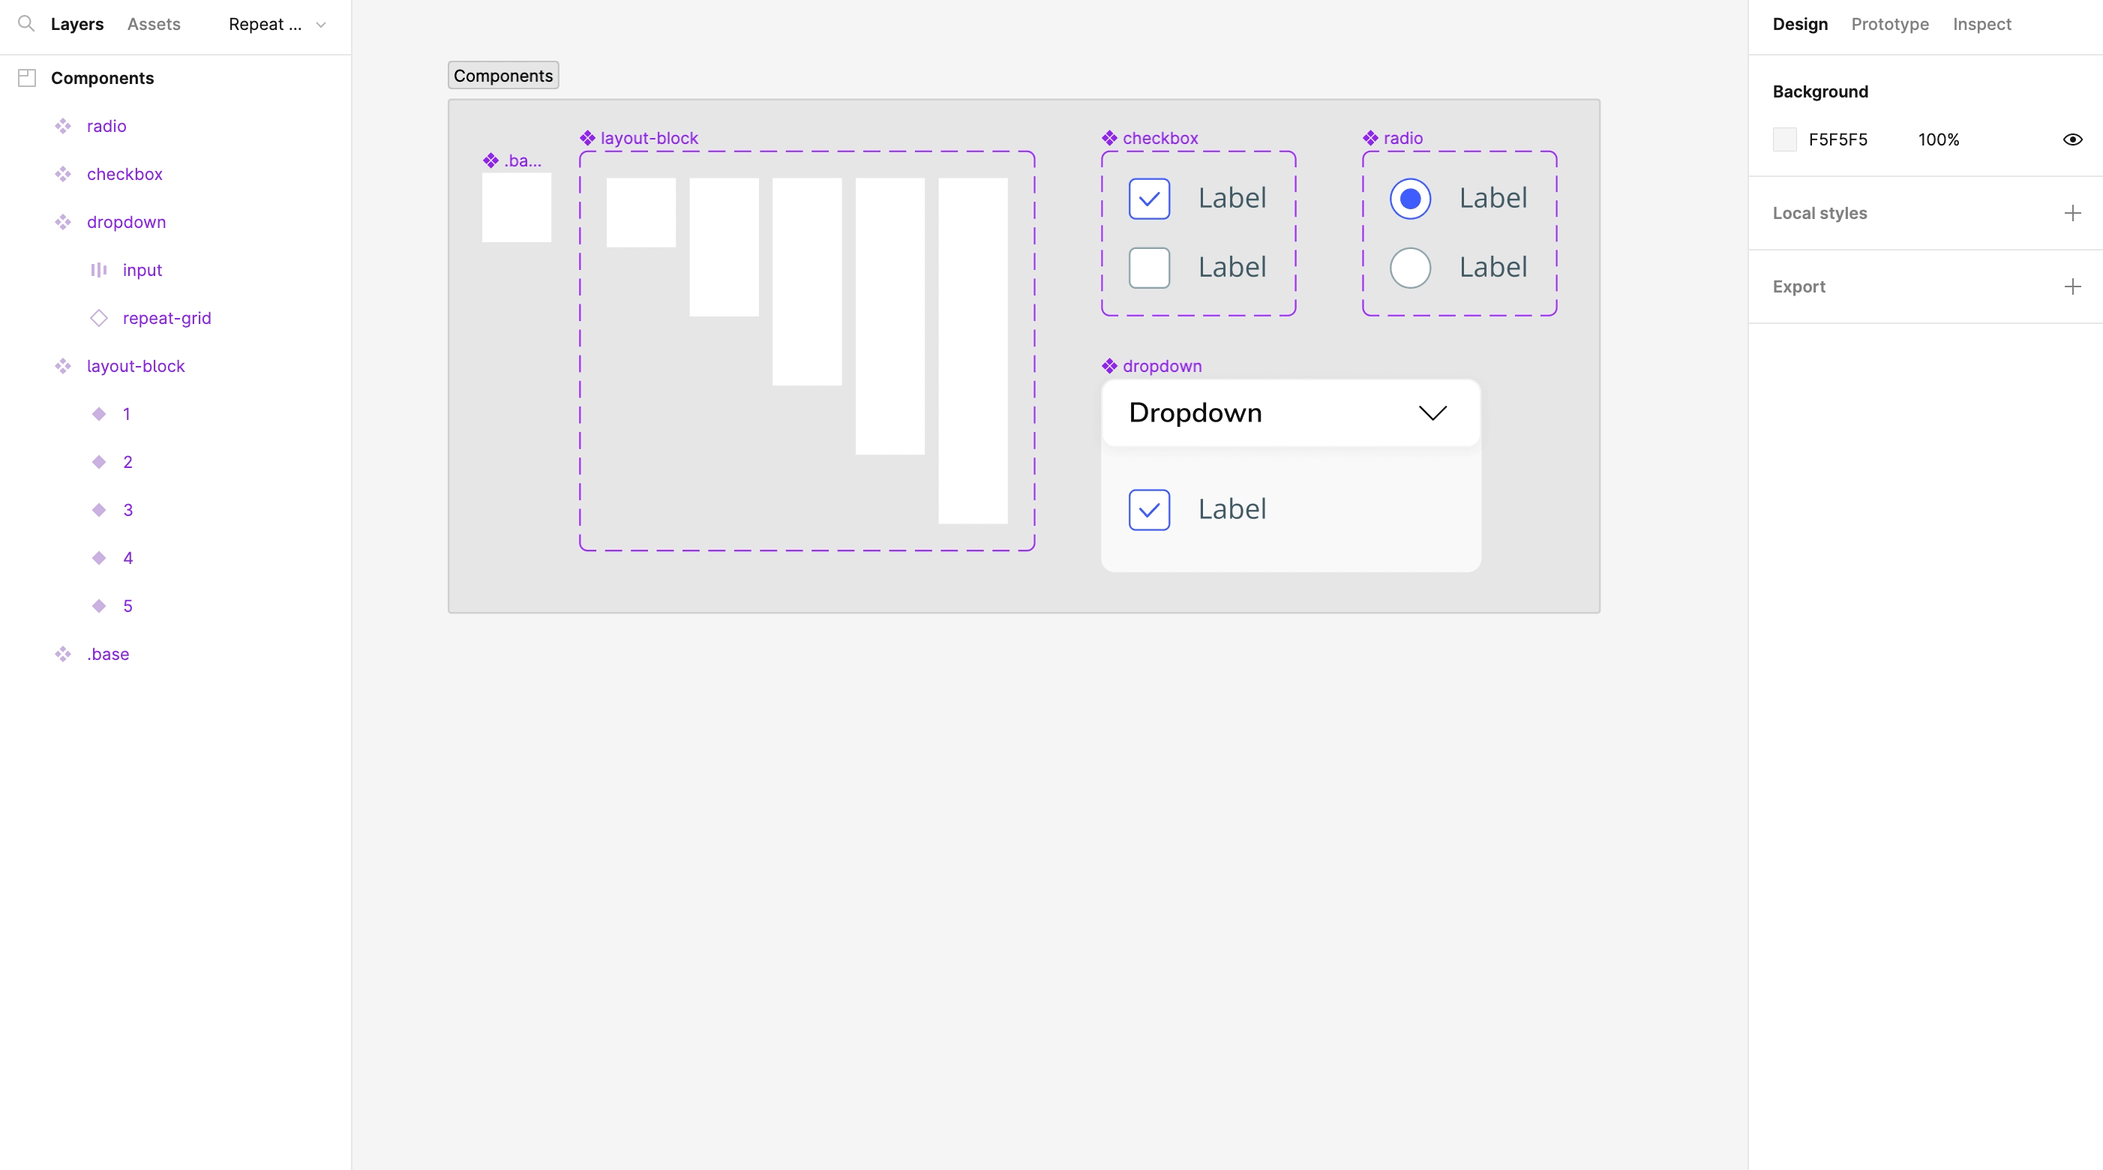Add a local style with plus icon
This screenshot has height=1170, width=2103.
[2072, 213]
